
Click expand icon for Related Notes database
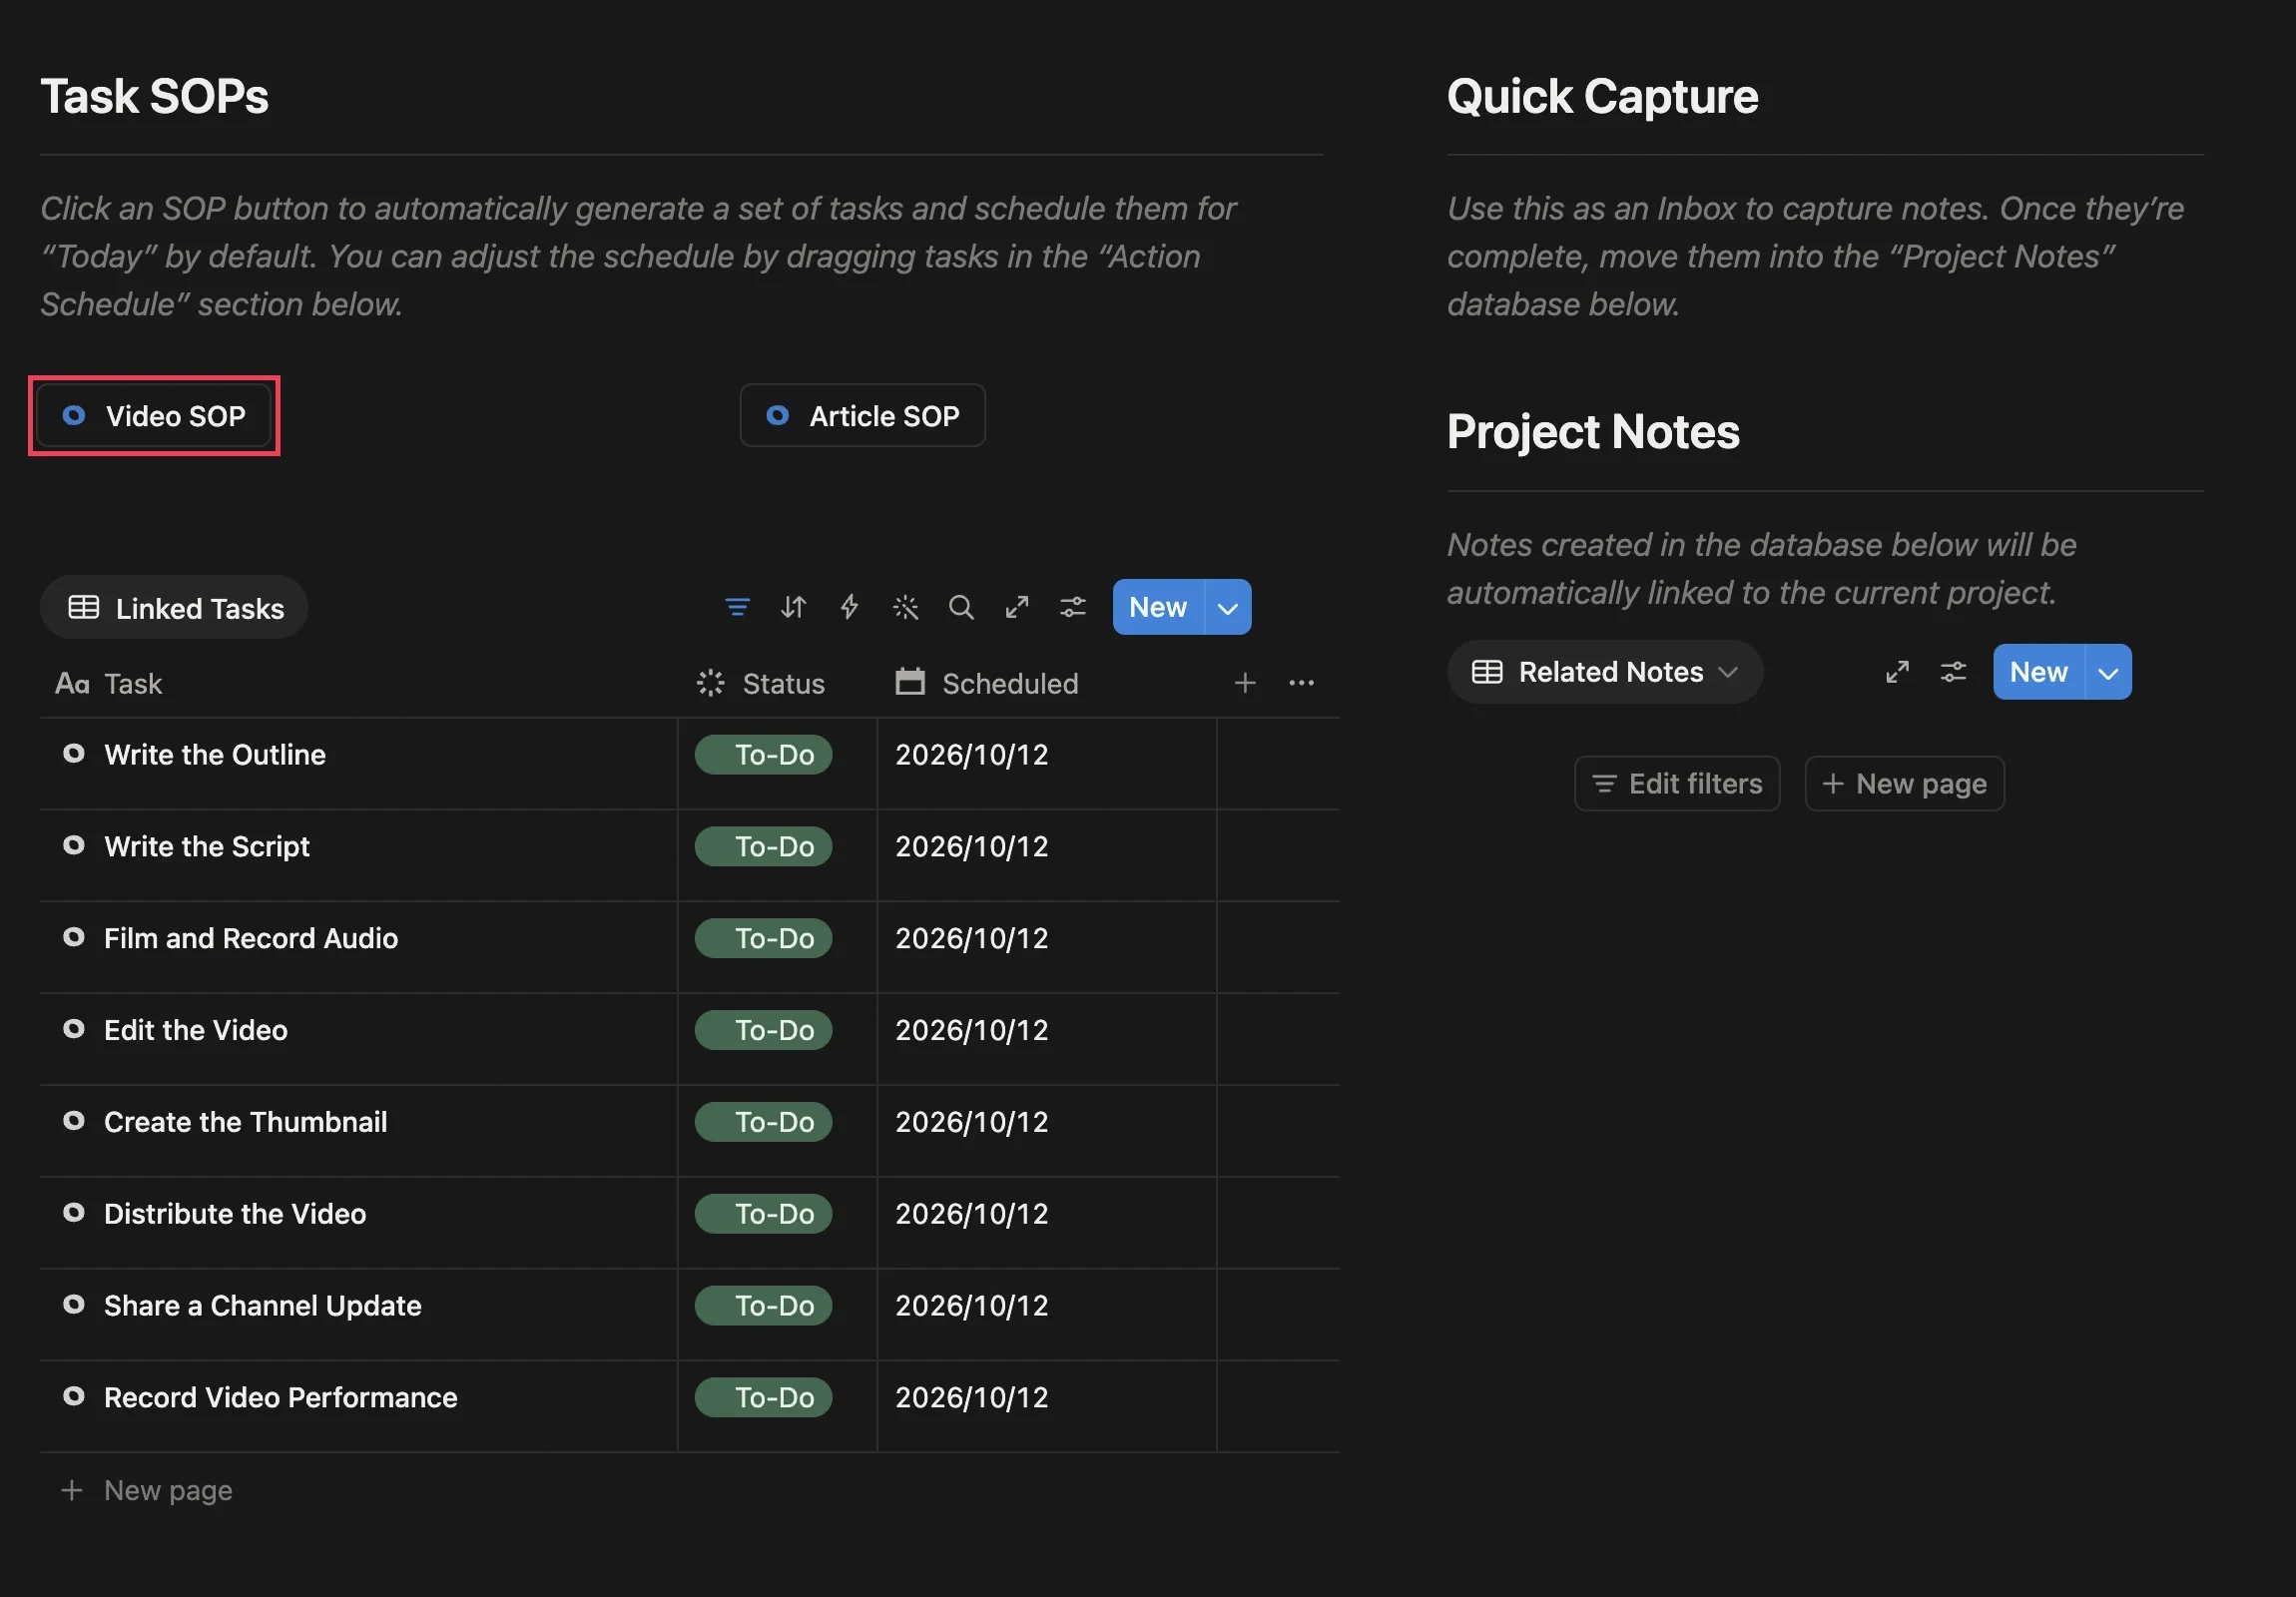coord(1897,672)
